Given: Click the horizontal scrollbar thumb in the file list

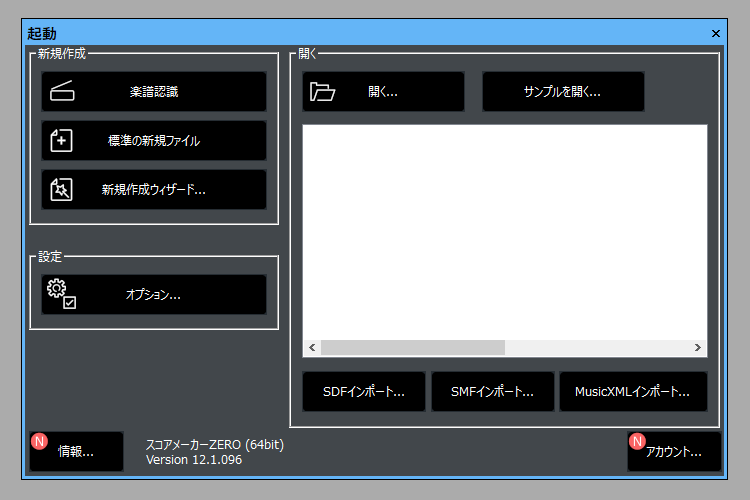Looking at the screenshot, I should click(x=412, y=347).
